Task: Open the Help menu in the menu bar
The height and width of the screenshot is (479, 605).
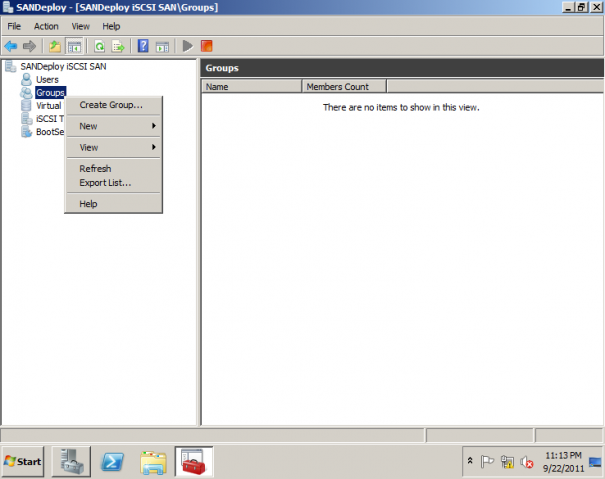Action: 111,26
